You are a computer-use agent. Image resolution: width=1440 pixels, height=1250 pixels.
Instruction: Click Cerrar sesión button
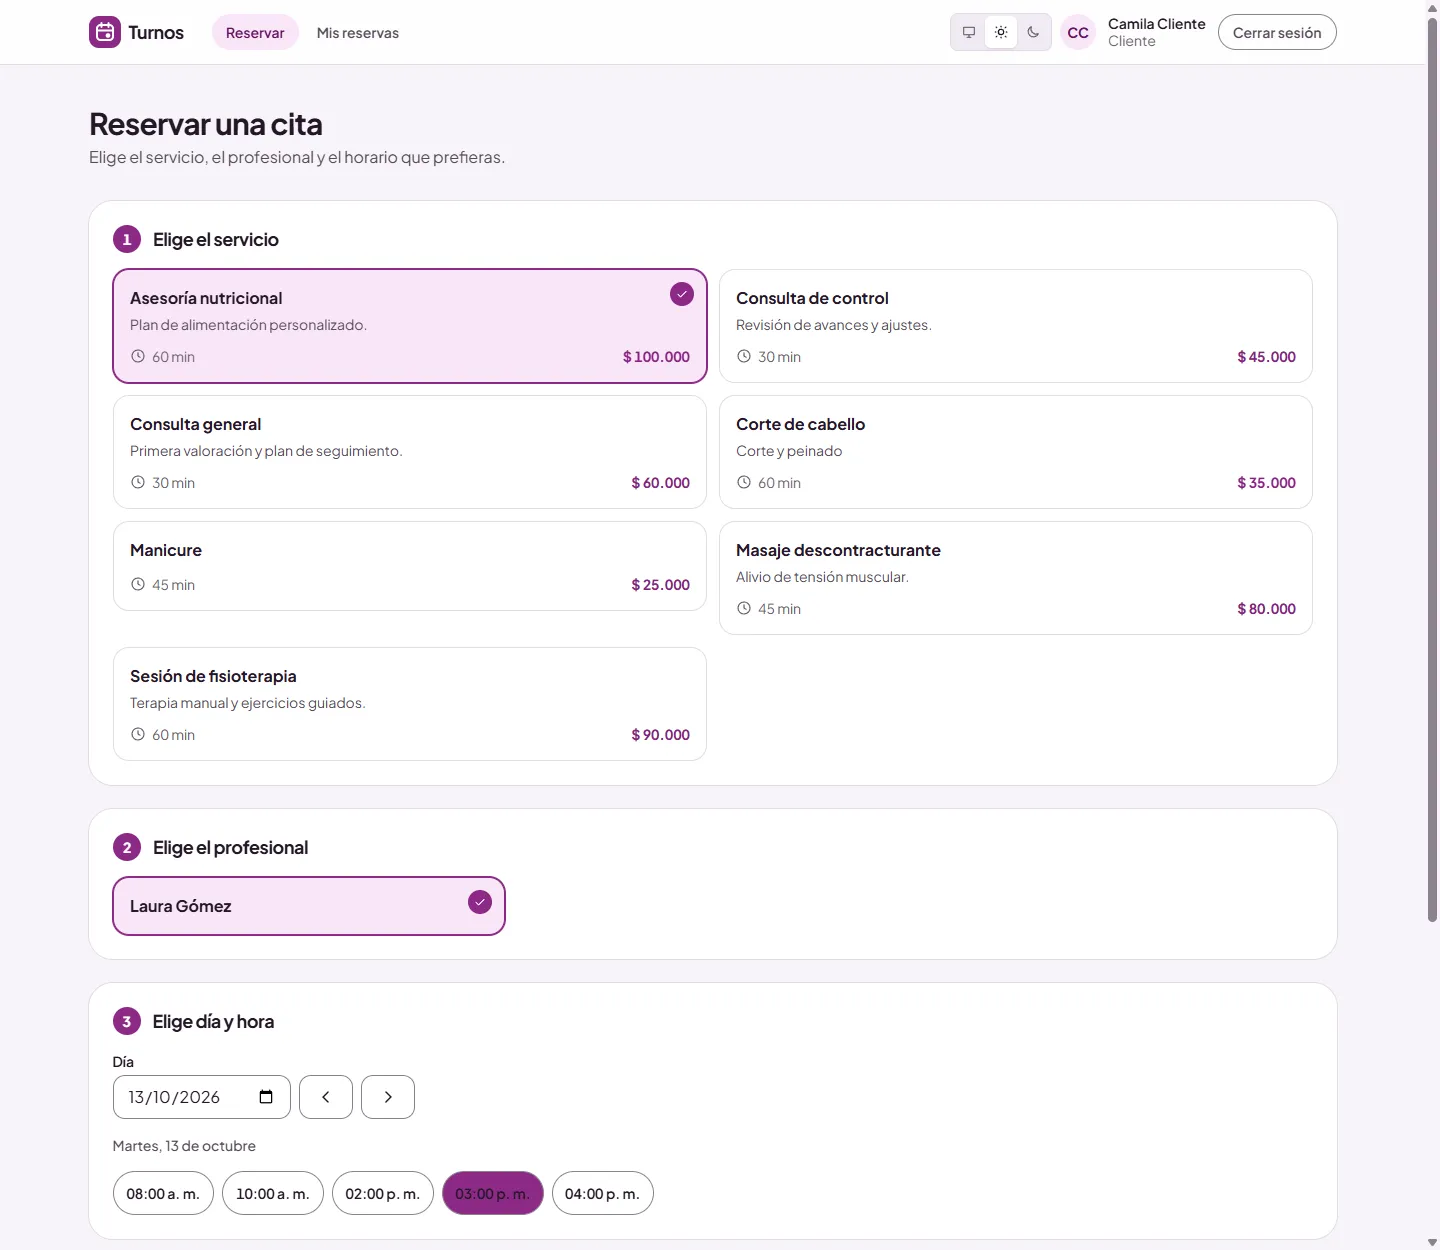1277,32
